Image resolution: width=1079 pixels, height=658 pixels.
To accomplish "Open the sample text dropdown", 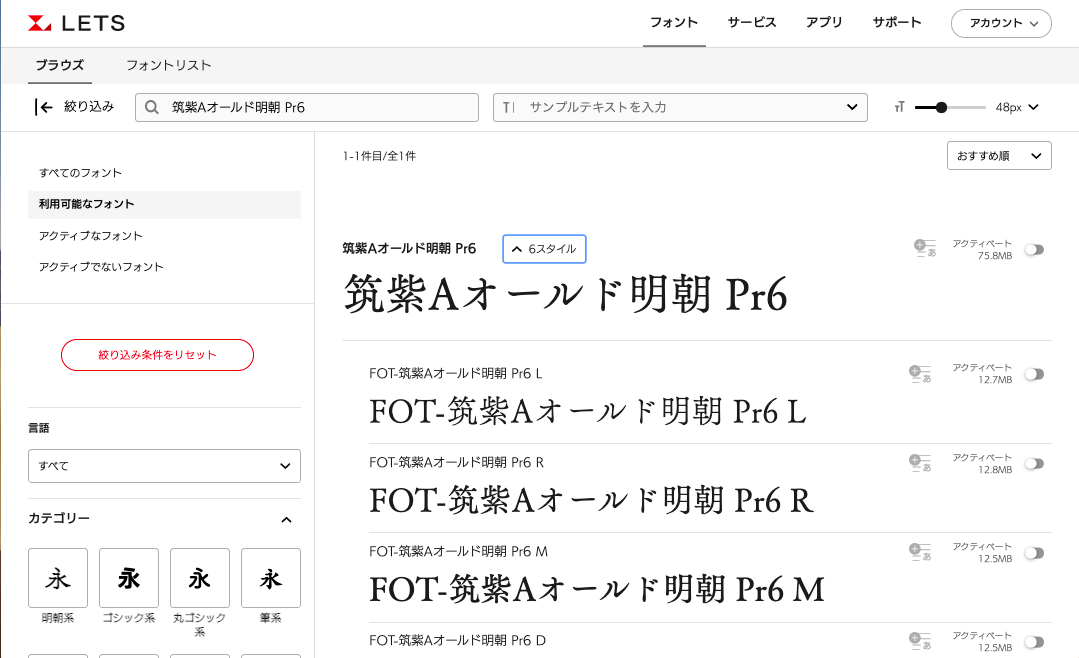I will click(852, 107).
